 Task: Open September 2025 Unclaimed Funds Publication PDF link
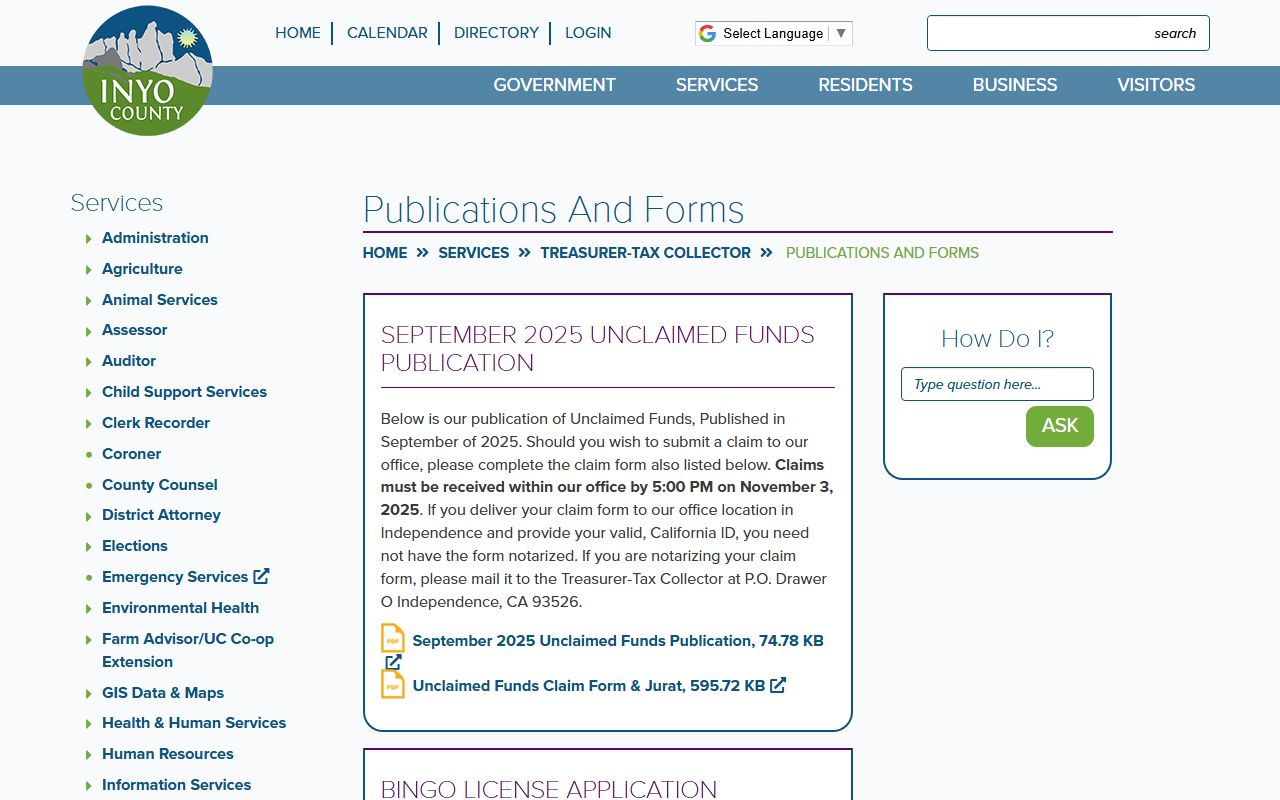point(618,641)
